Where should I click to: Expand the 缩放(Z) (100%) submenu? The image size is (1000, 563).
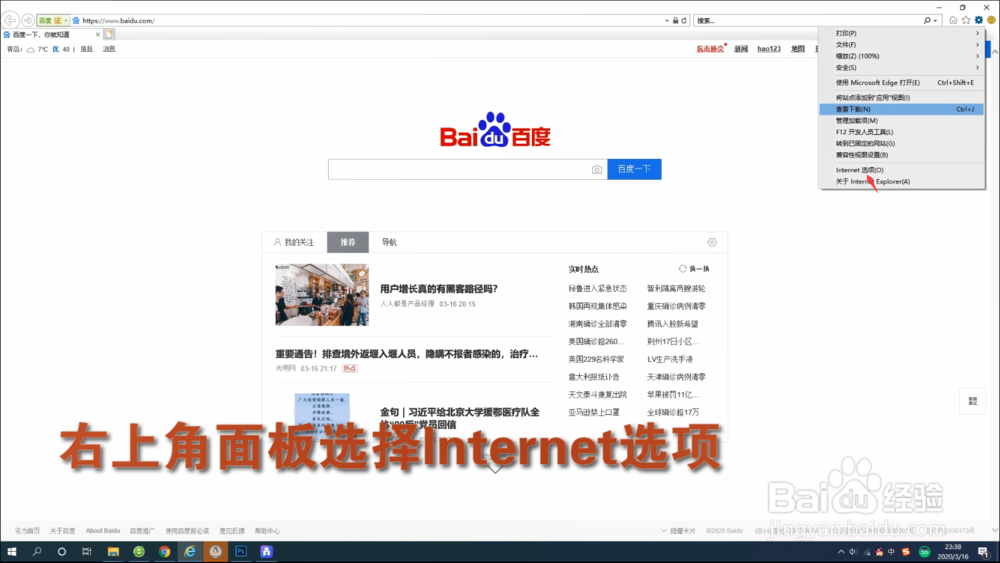[x=902, y=56]
